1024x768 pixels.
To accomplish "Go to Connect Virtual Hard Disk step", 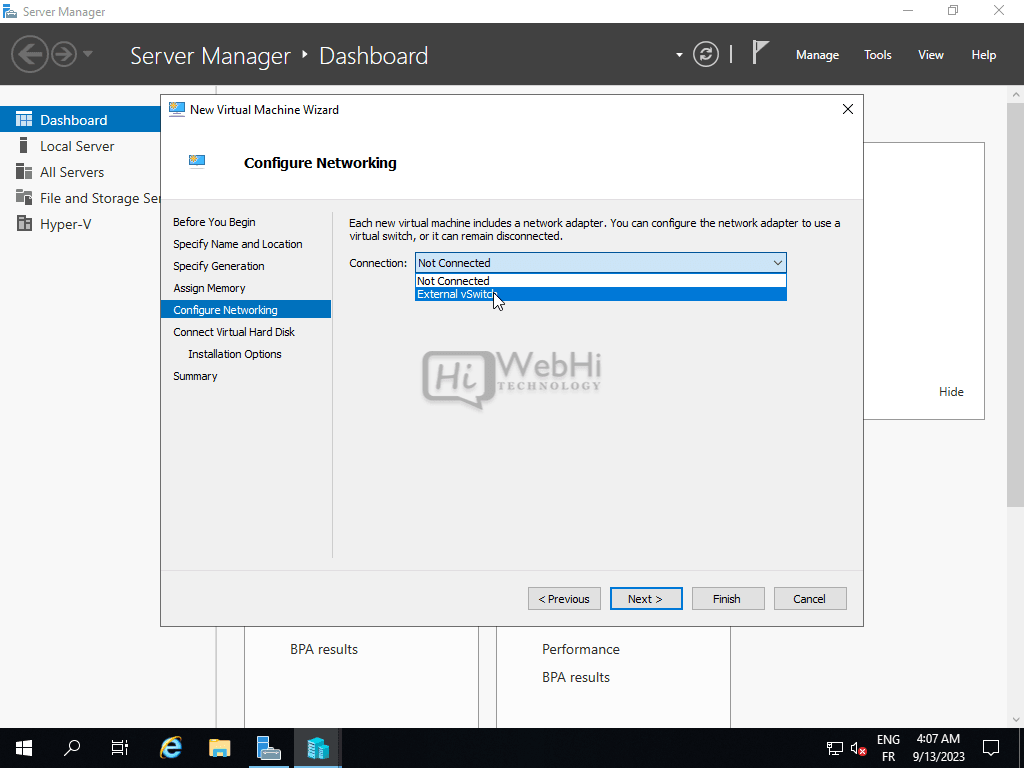I will pos(234,332).
